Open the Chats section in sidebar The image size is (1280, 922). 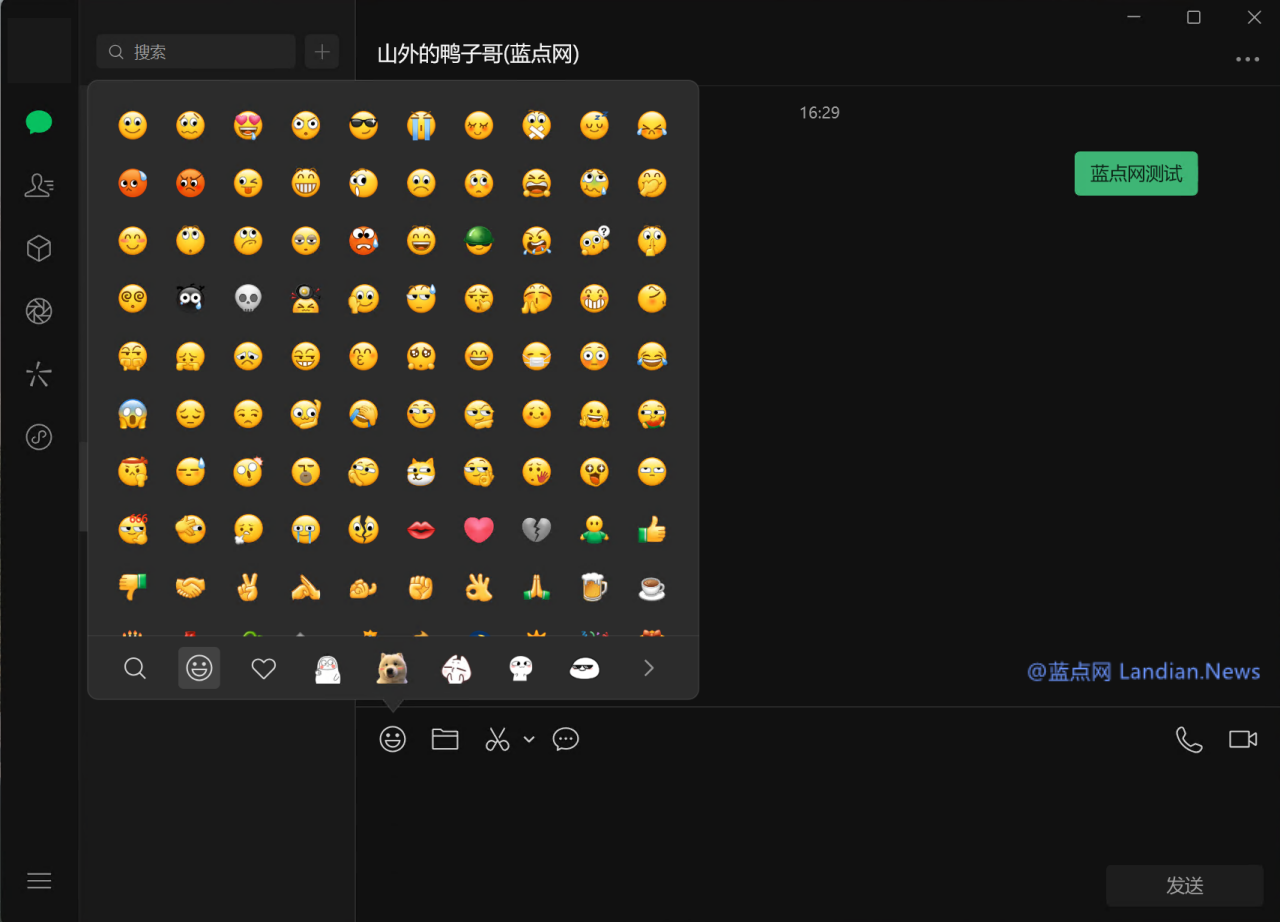pos(39,123)
